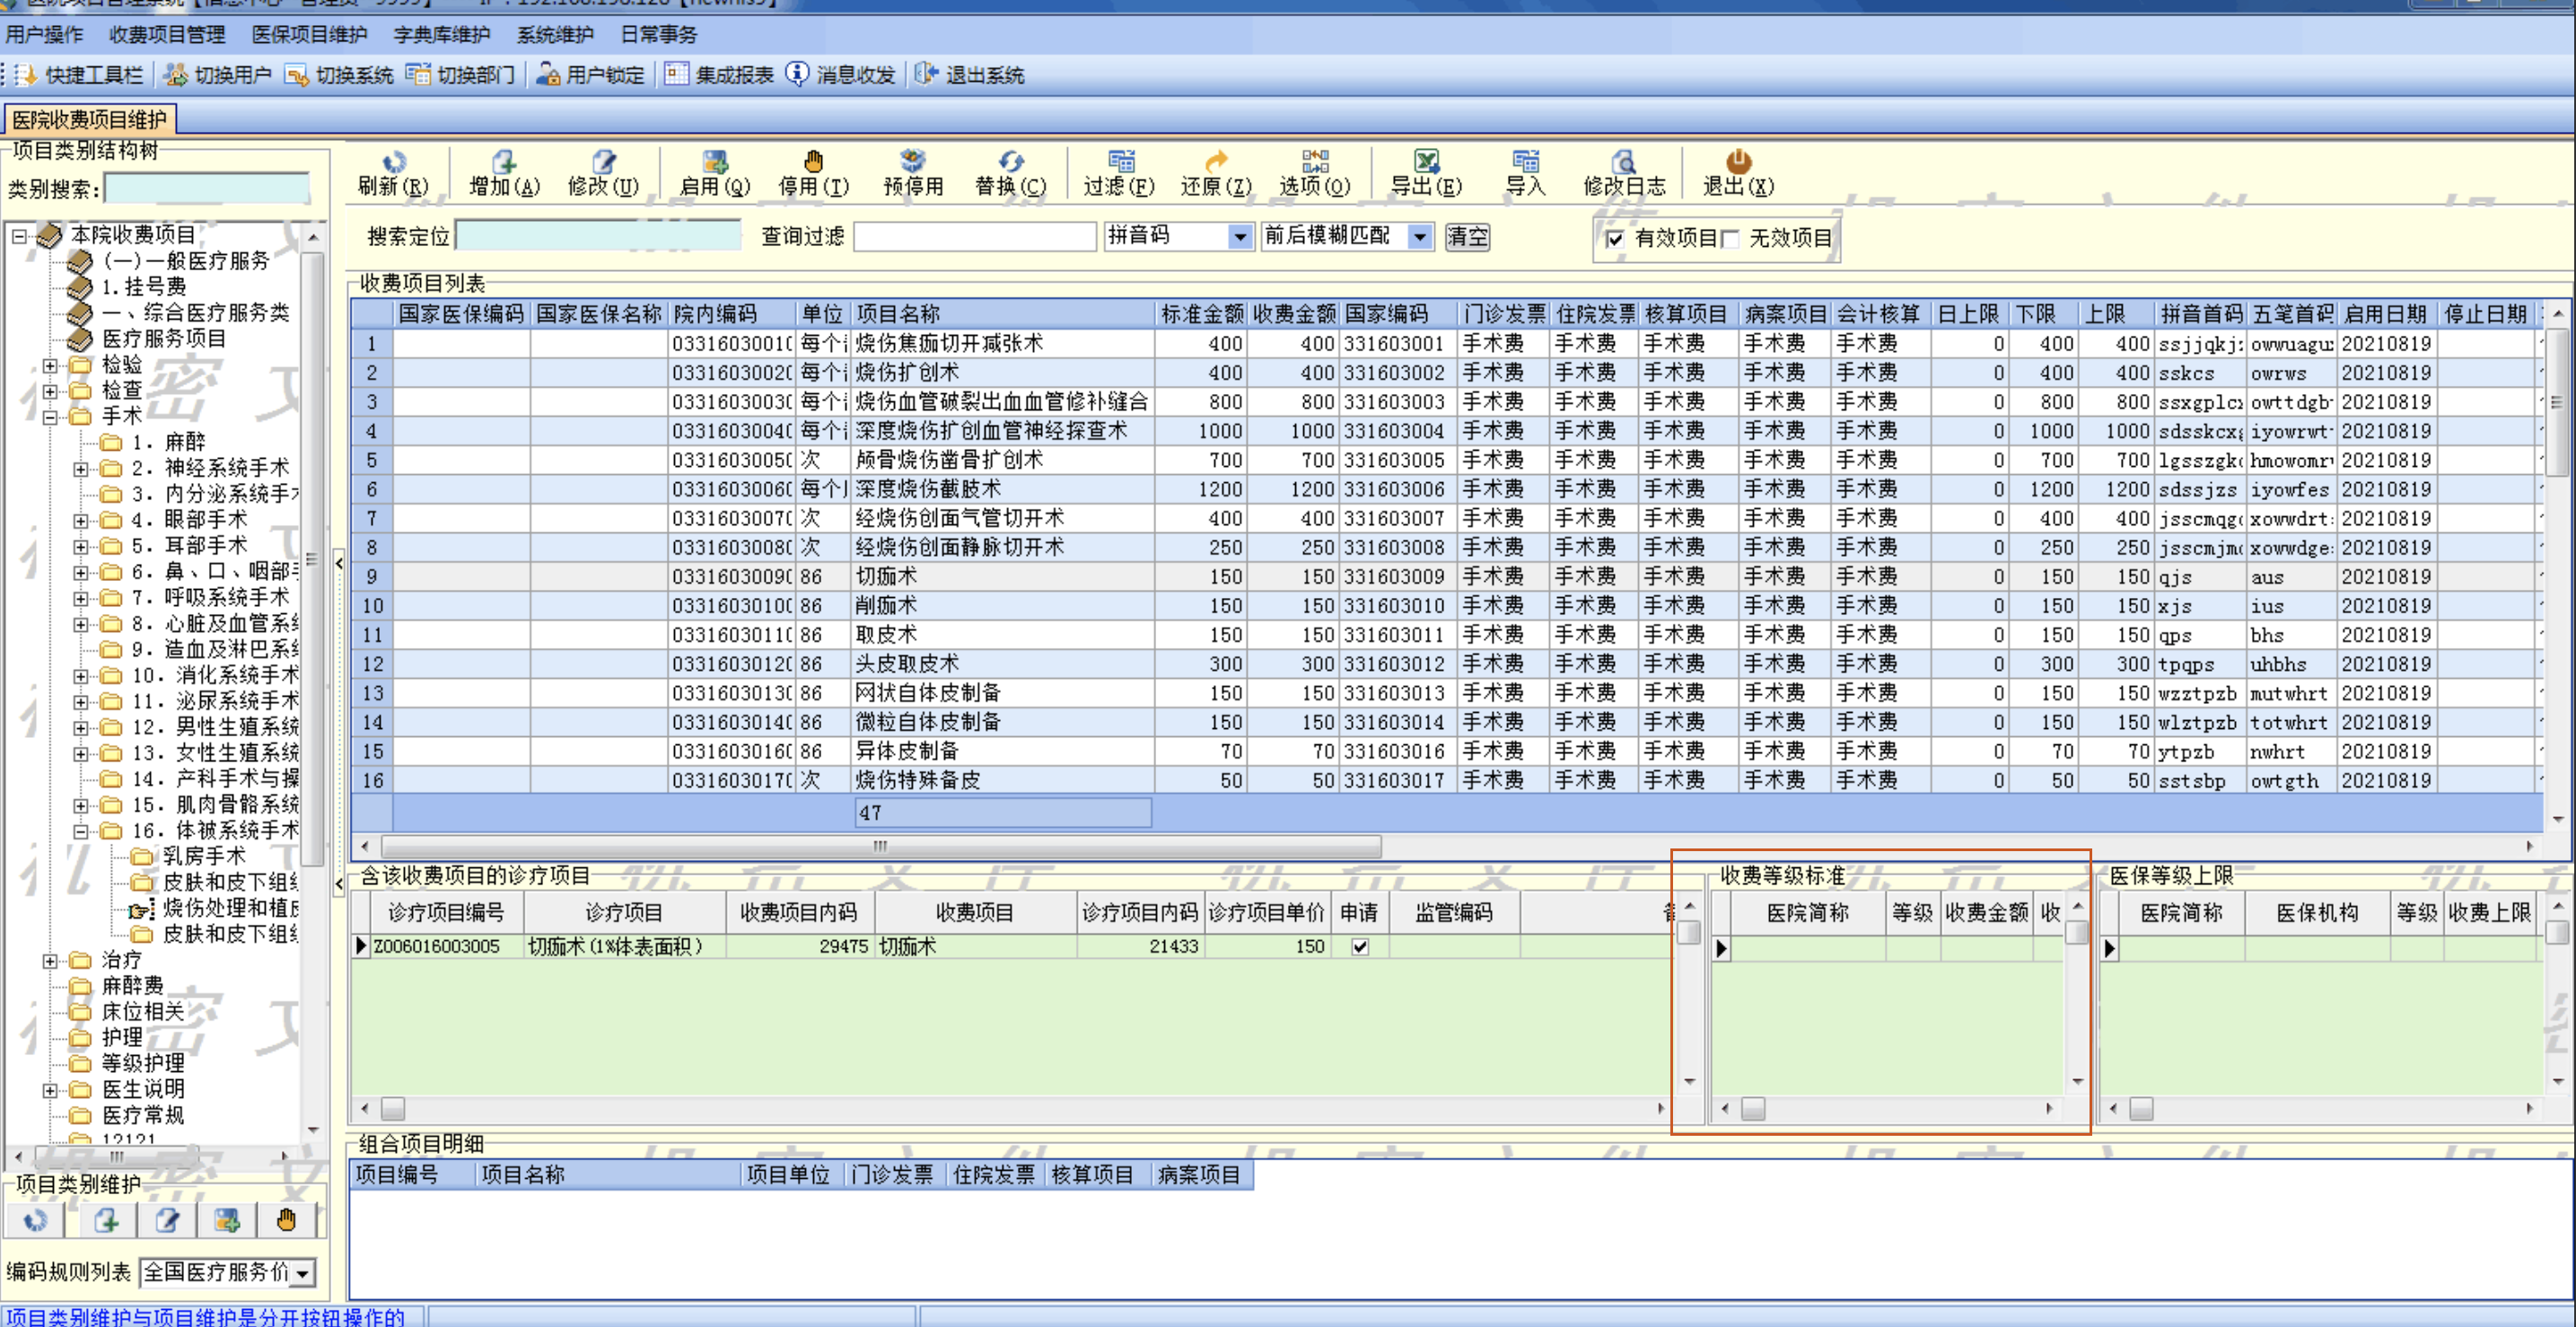The image size is (2576, 1327).
Task: Click the 清空 clear button
Action: [1467, 237]
